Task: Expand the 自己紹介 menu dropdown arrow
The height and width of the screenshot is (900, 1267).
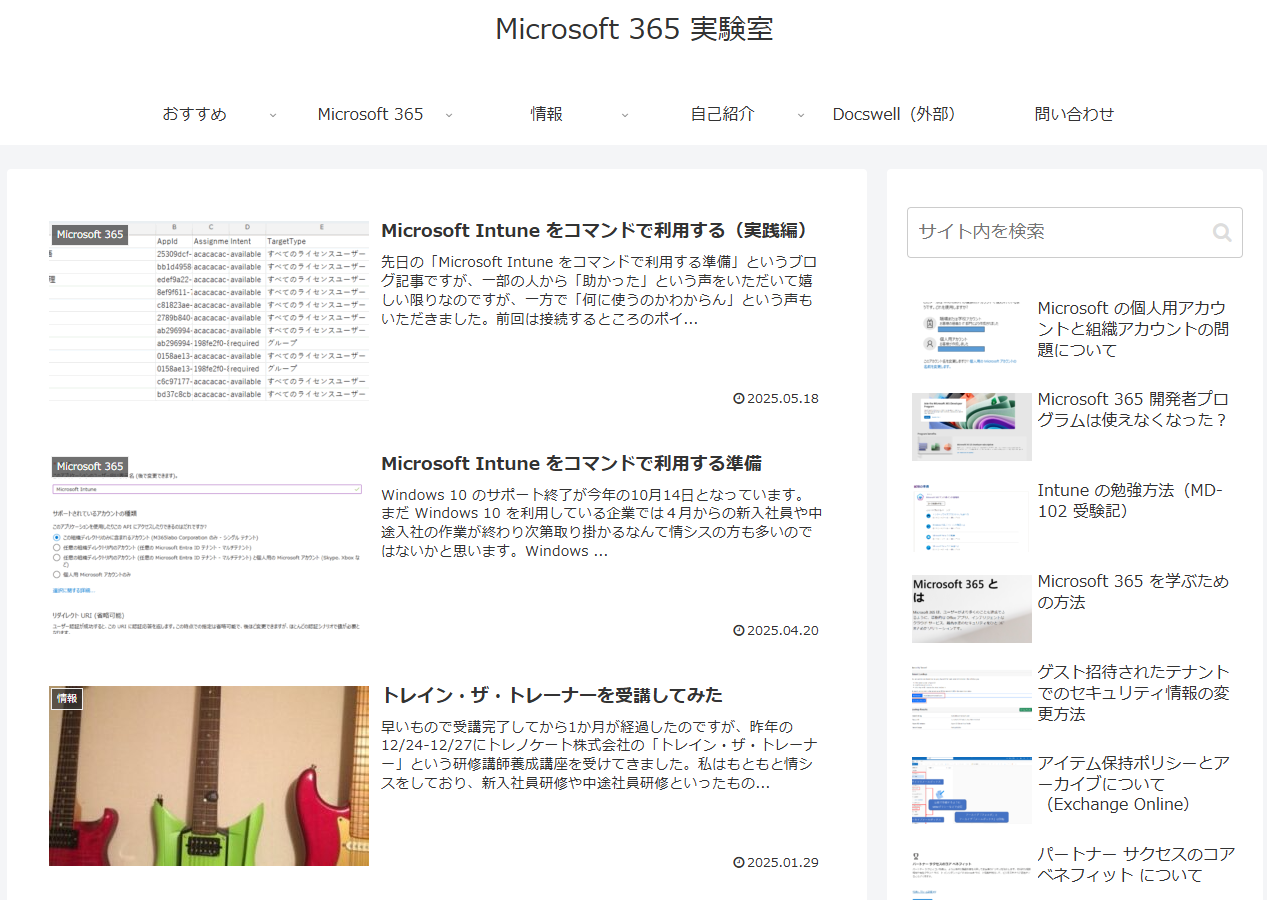Action: (x=801, y=115)
